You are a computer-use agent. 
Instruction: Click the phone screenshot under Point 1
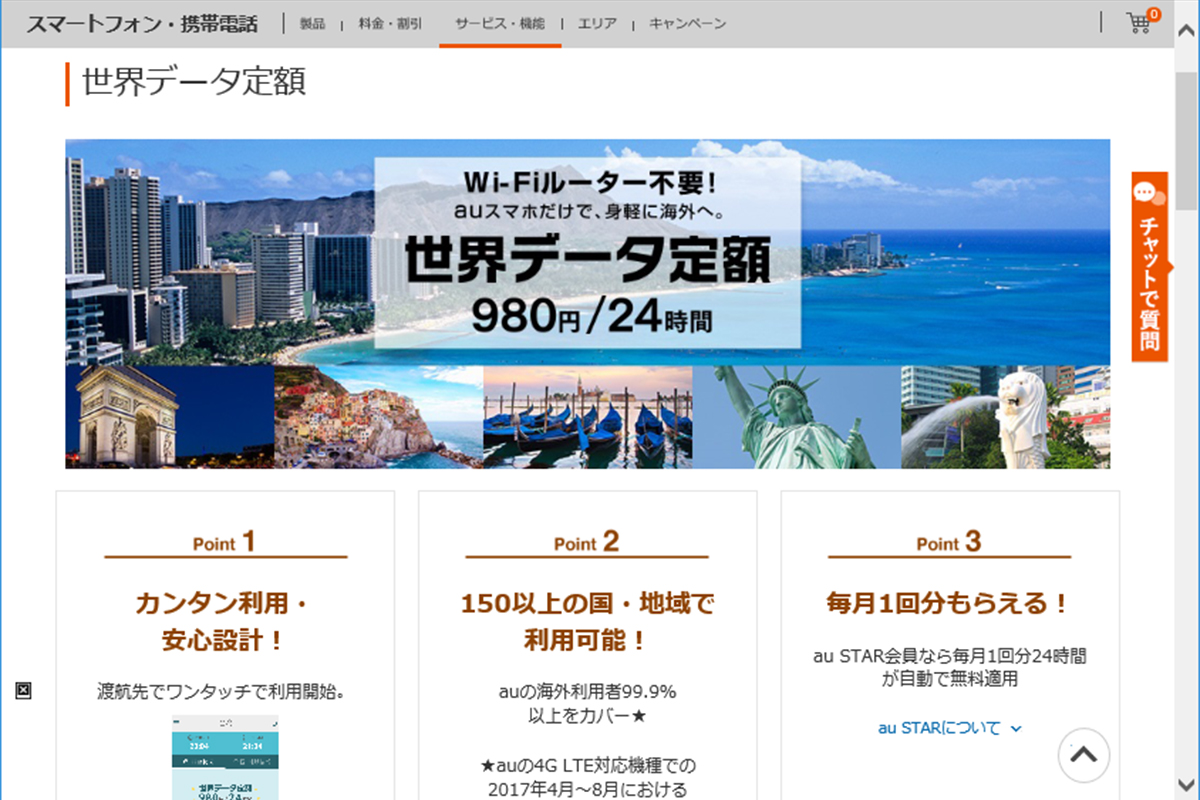click(x=225, y=758)
